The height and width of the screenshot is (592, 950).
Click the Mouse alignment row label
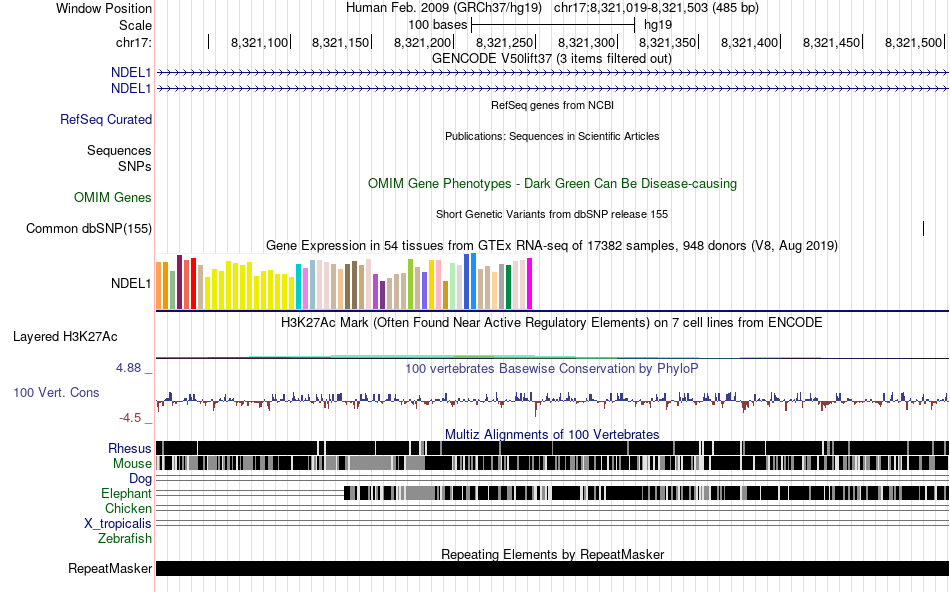click(x=132, y=464)
